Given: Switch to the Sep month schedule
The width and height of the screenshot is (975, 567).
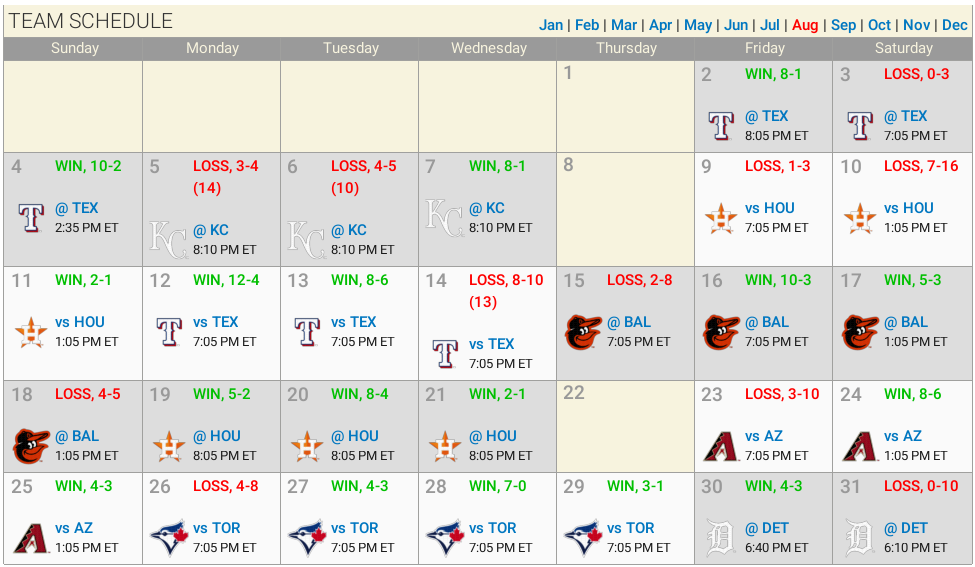Looking at the screenshot, I should click(x=843, y=25).
